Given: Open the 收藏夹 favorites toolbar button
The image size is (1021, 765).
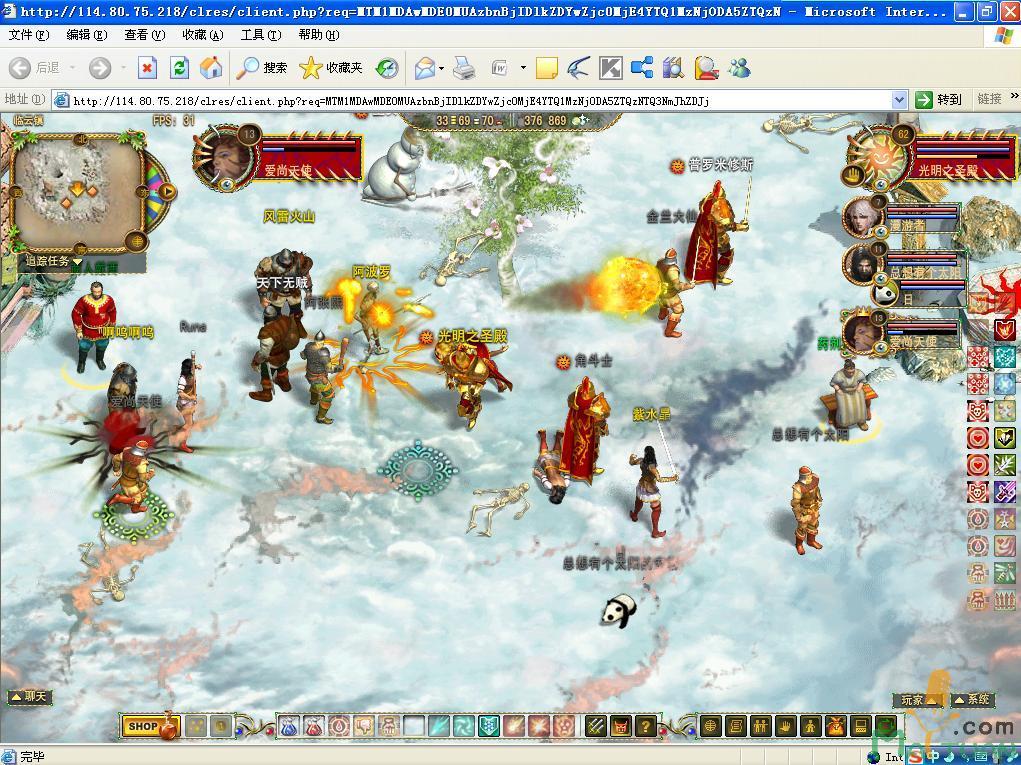Looking at the screenshot, I should (x=332, y=68).
